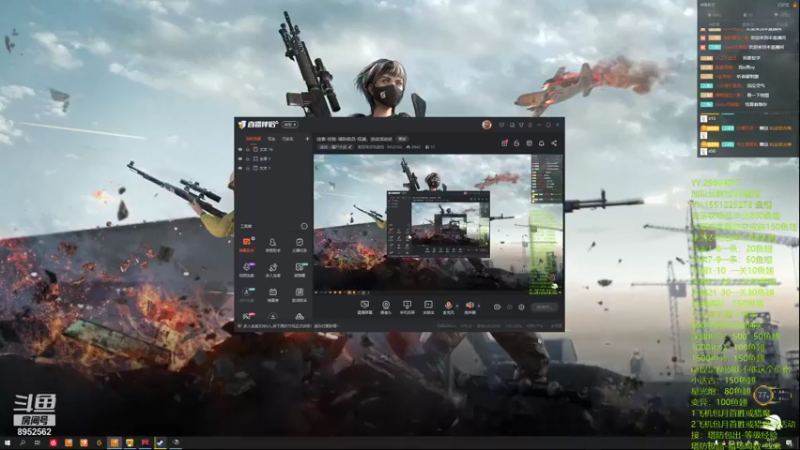
Task: Select the 全屏 1 source row
Action: point(273,159)
